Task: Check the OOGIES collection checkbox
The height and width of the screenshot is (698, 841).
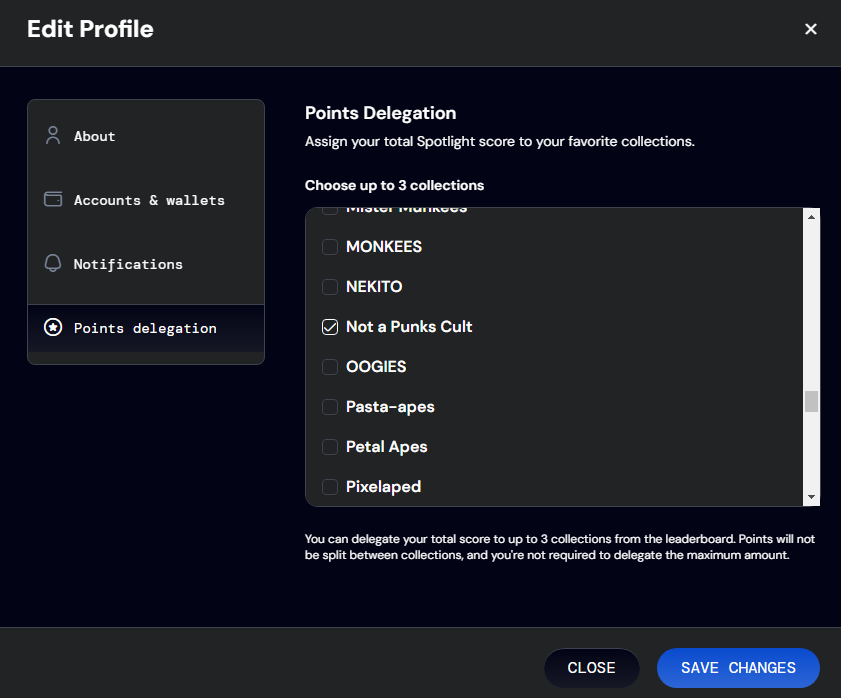Action: (x=329, y=367)
